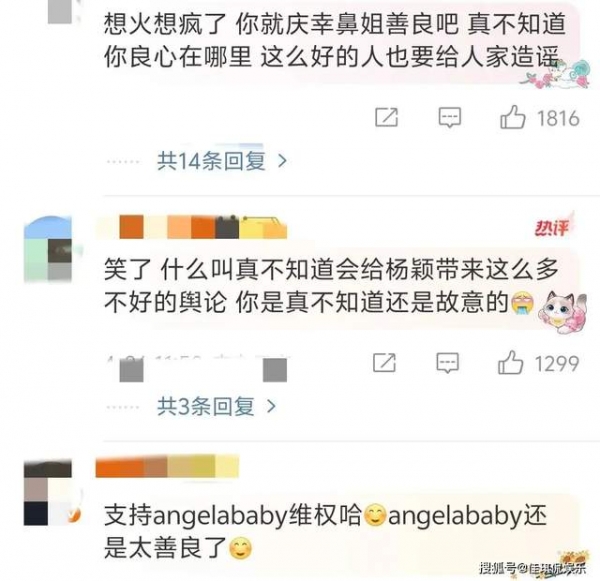Tap chevron next to 共14条回复
The width and height of the screenshot is (600, 581).
click(282, 161)
